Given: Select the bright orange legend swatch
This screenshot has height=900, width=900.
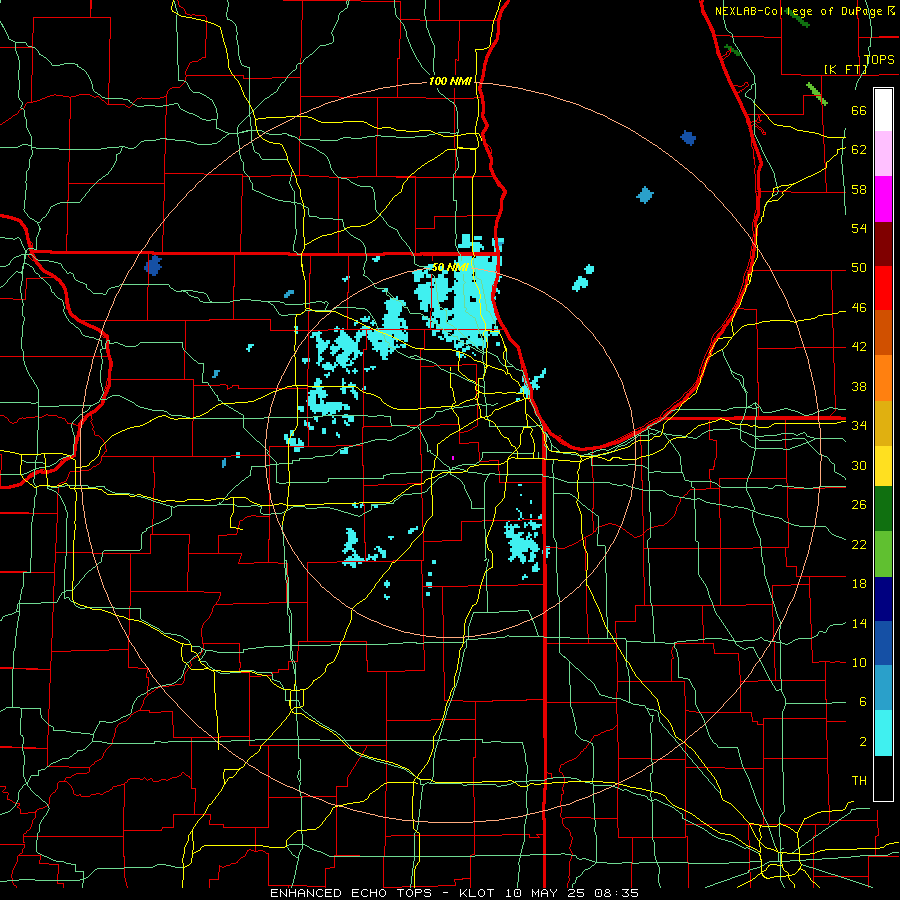Looking at the screenshot, I should tap(883, 377).
